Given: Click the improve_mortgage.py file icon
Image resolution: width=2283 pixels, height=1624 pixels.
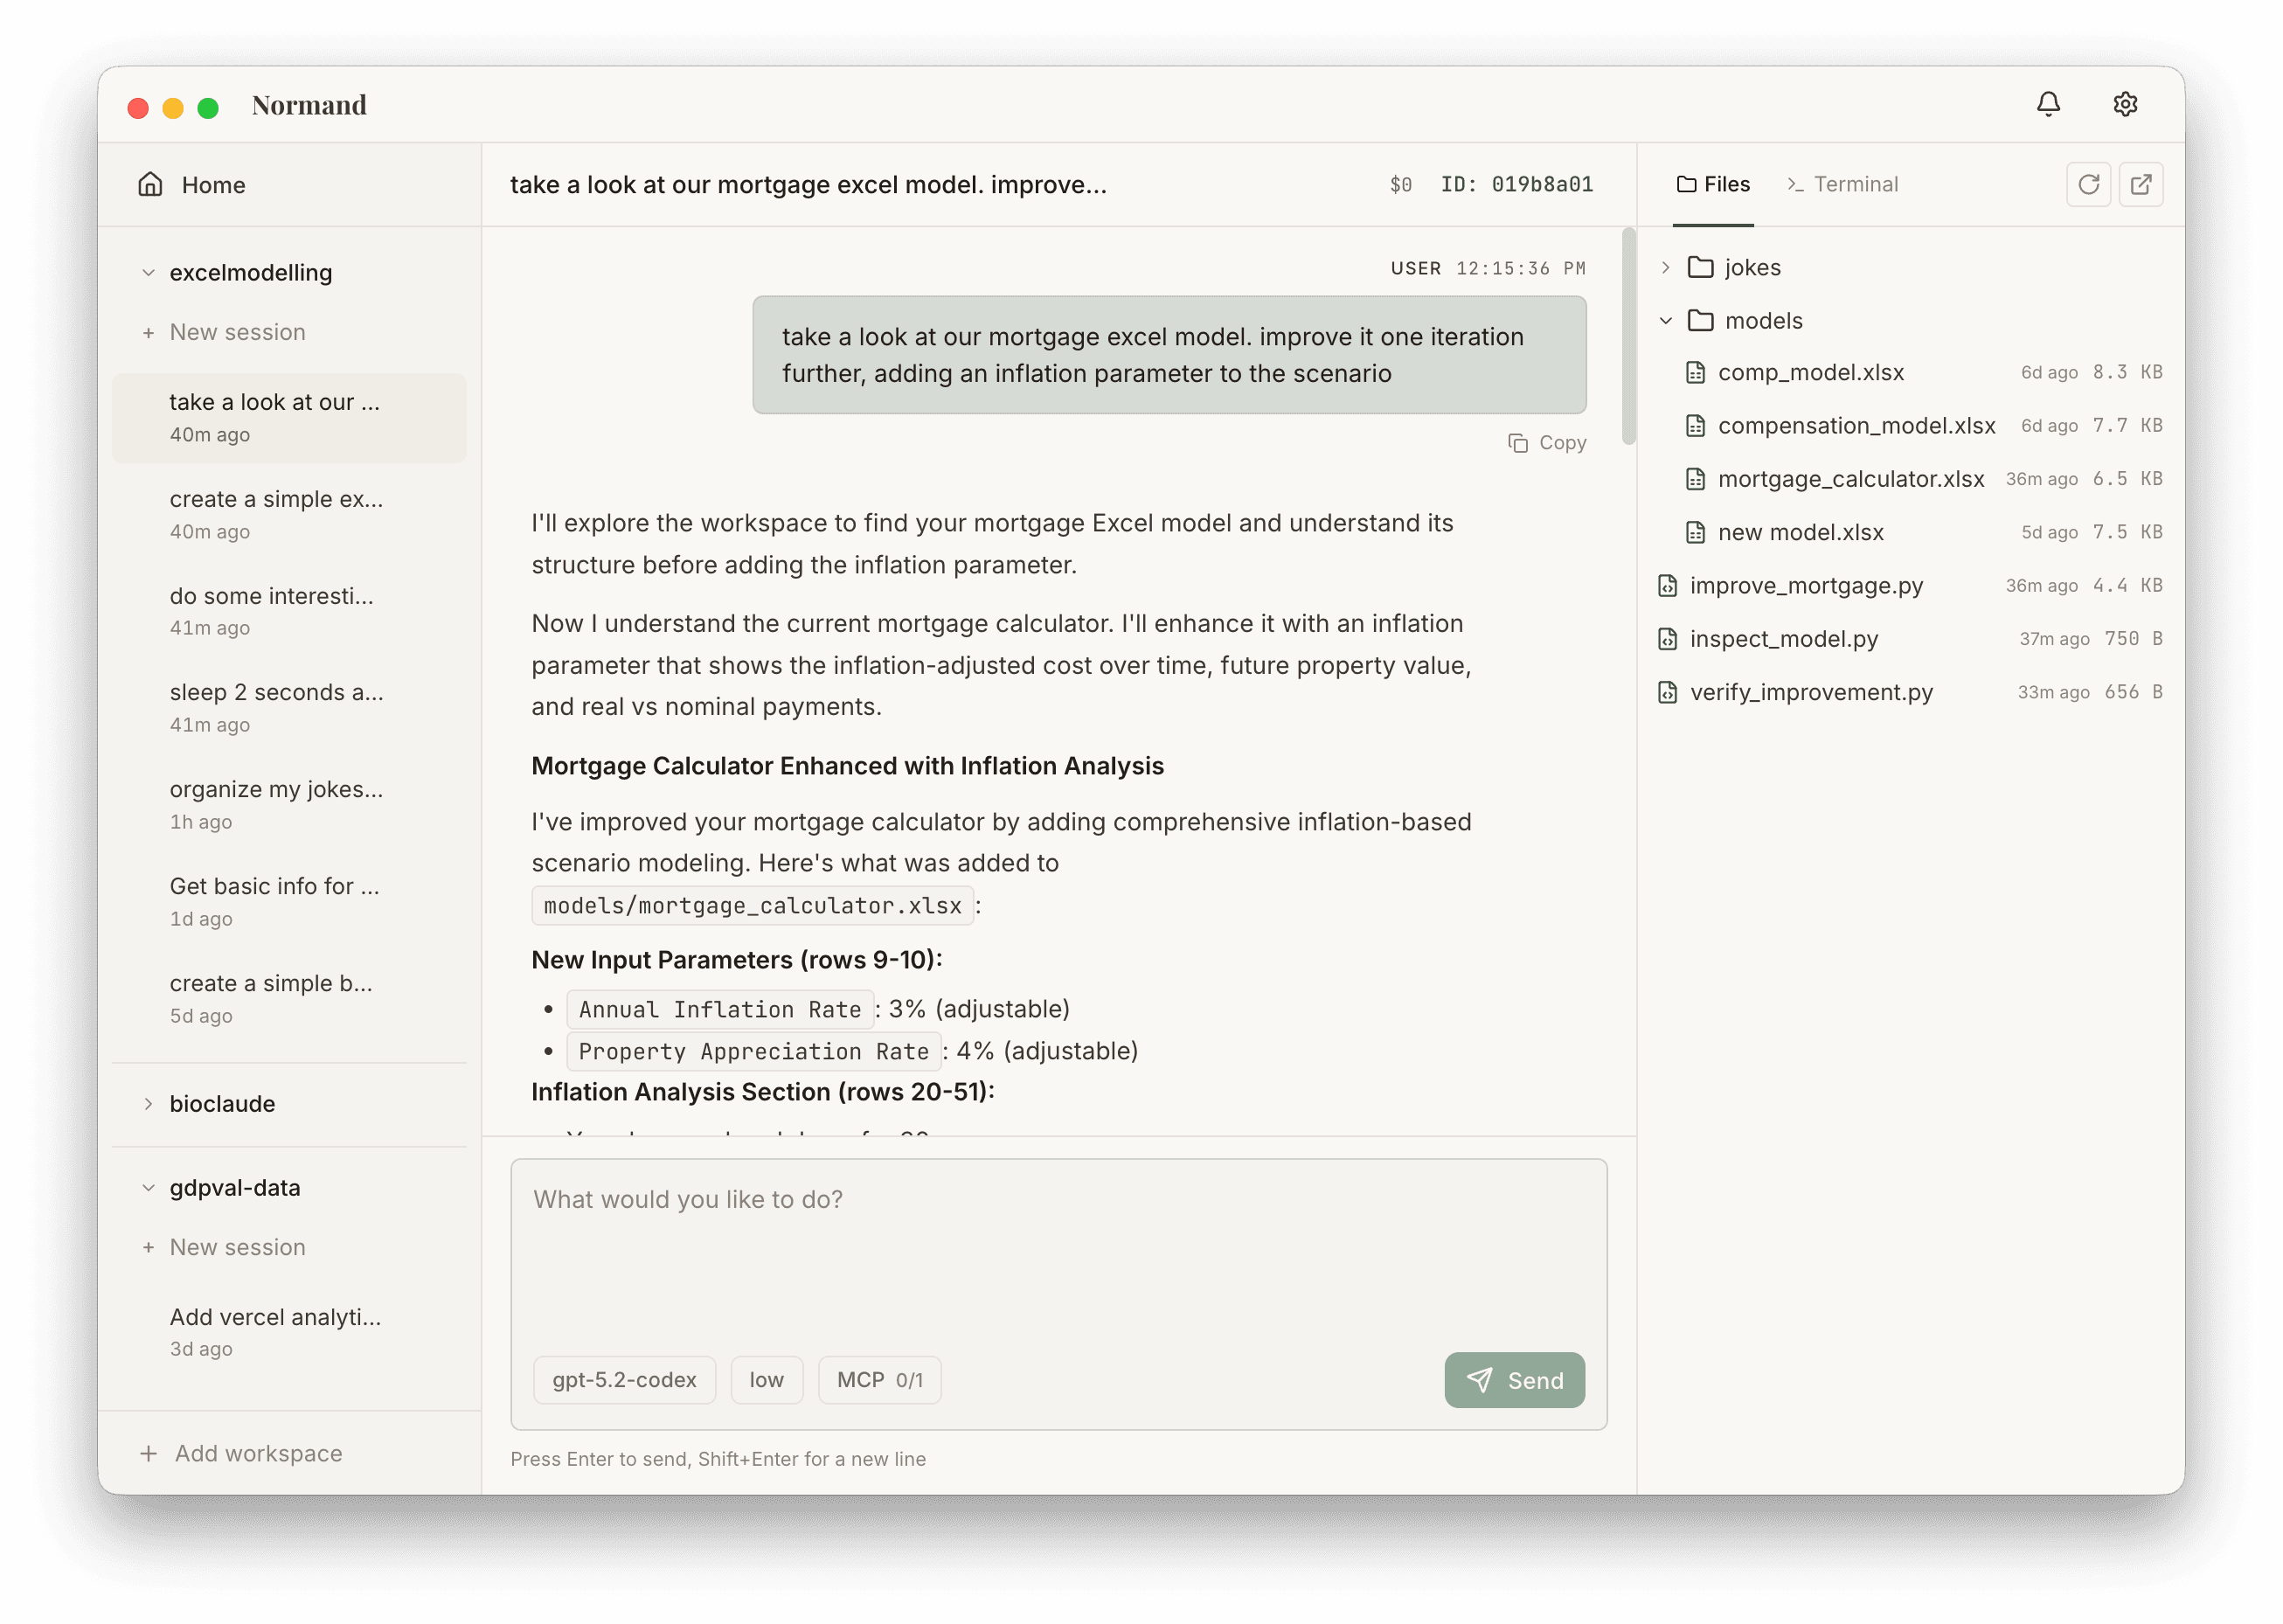Looking at the screenshot, I should coord(1667,586).
